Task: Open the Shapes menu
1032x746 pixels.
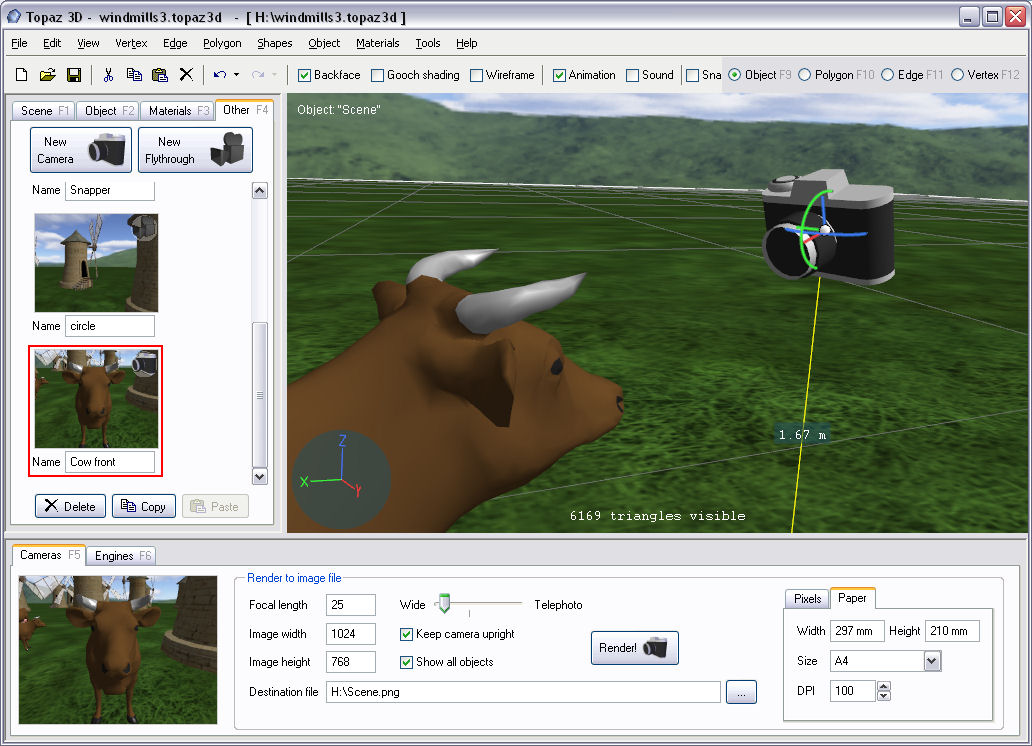Action: (274, 43)
